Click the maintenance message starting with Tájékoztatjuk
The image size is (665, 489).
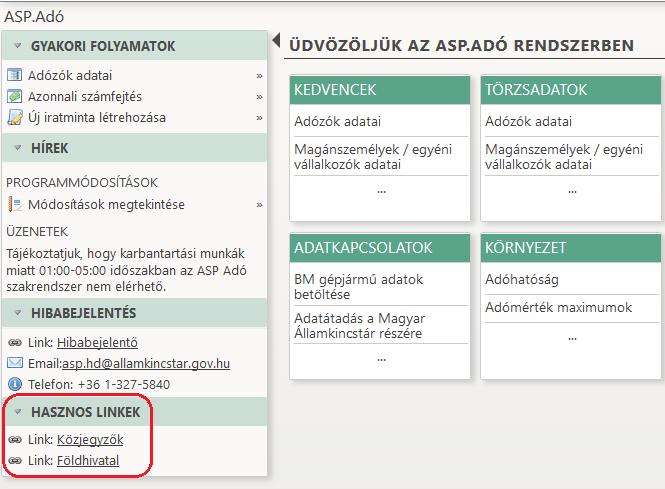126,270
